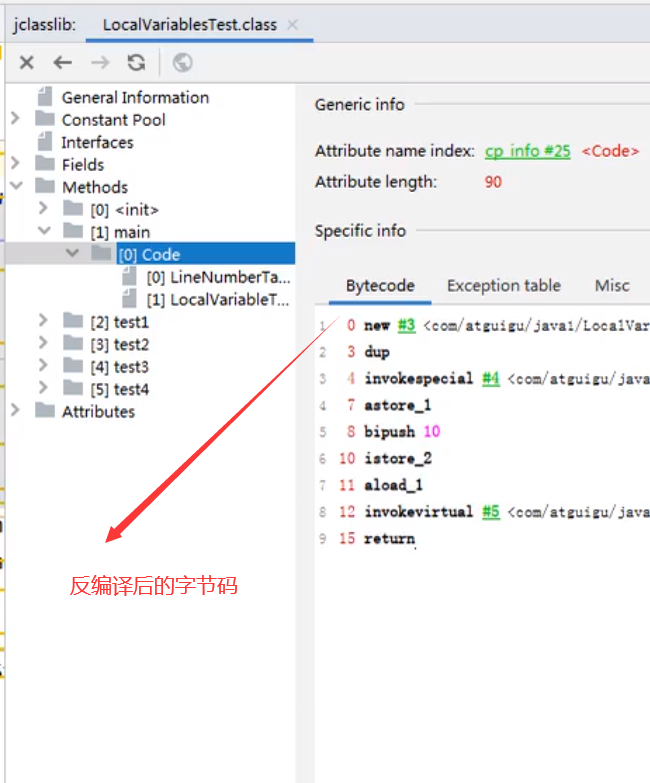The height and width of the screenshot is (783, 650).
Task: Collapse the Methods node
Action: coord(16,186)
